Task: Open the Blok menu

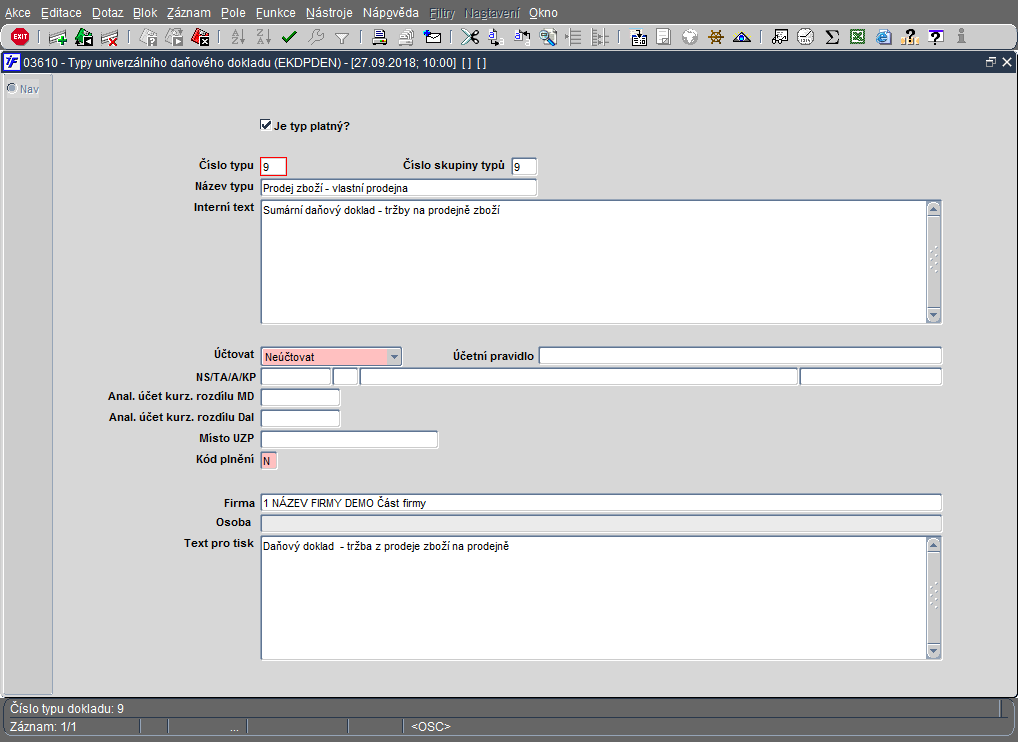Action: [x=145, y=13]
